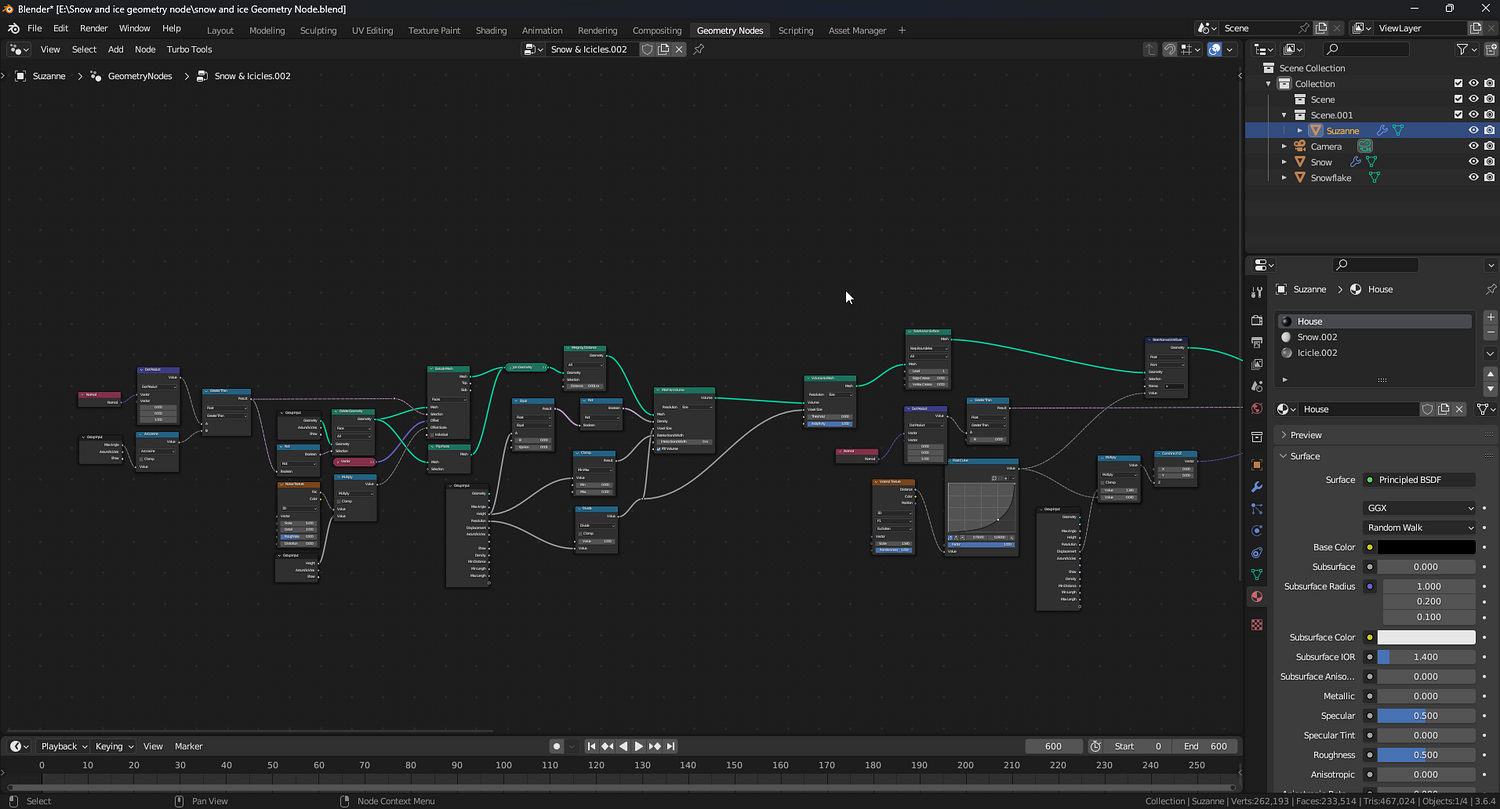
Task: Click the Principled BSDF surface button
Action: [1420, 480]
